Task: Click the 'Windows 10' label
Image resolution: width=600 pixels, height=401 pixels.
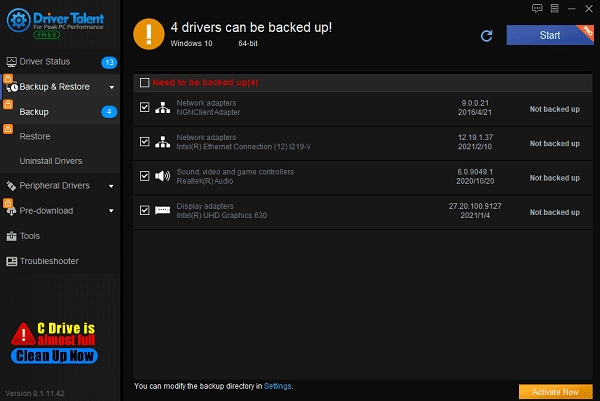Action: click(191, 44)
